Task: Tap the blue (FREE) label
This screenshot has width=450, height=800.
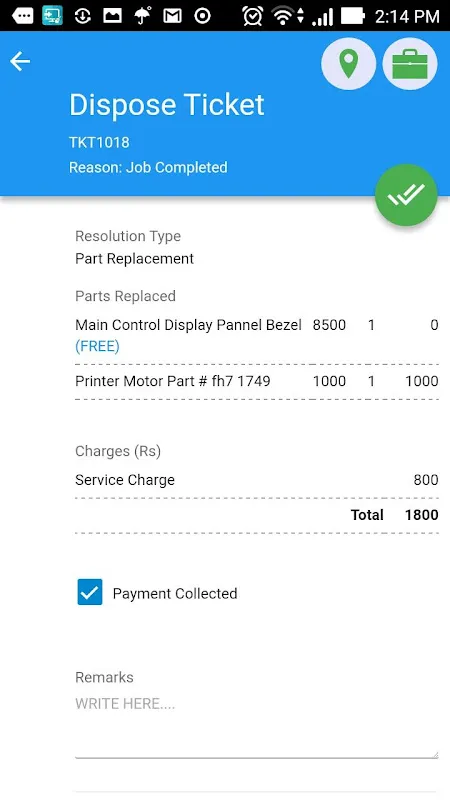Action: pyautogui.click(x=97, y=347)
